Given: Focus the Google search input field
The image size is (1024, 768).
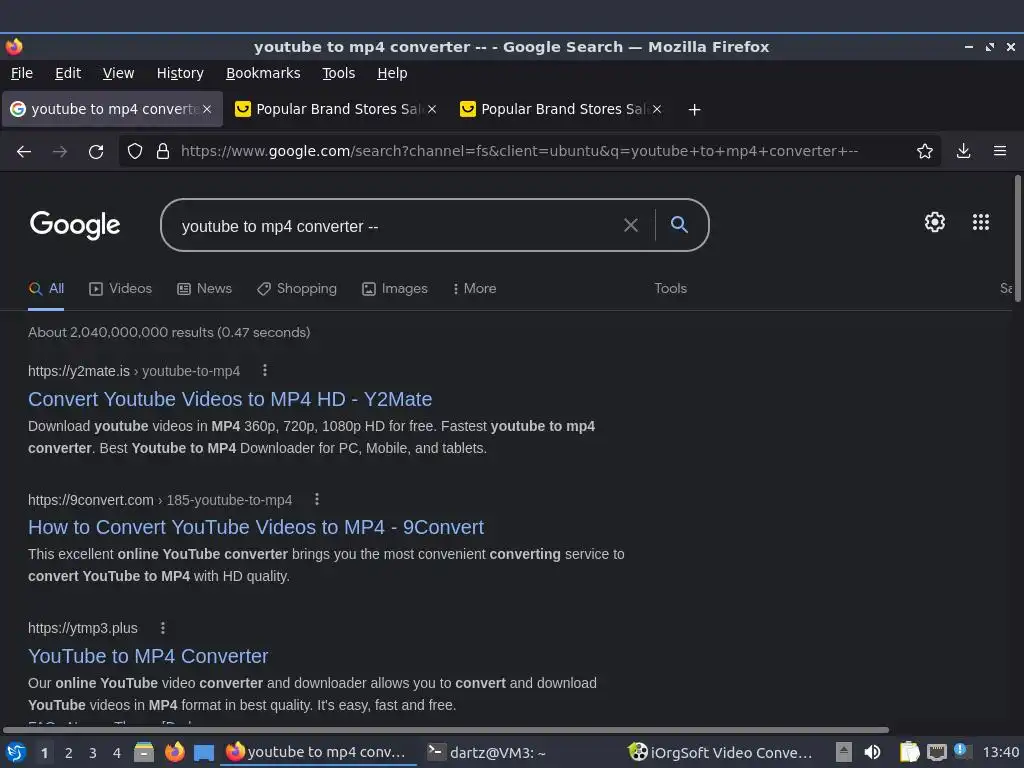Looking at the screenshot, I should [x=398, y=226].
